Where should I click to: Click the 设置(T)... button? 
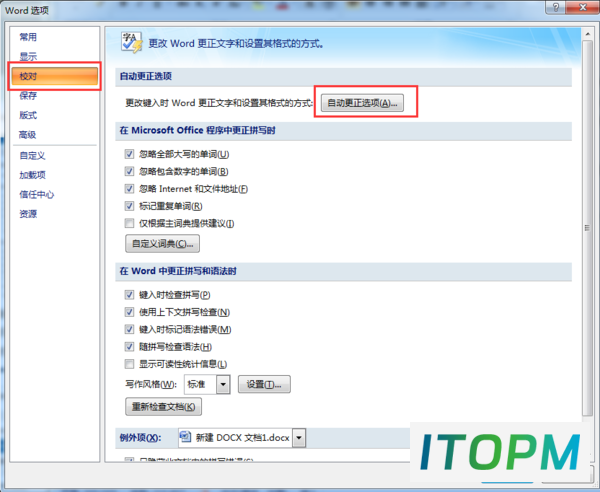[264, 384]
